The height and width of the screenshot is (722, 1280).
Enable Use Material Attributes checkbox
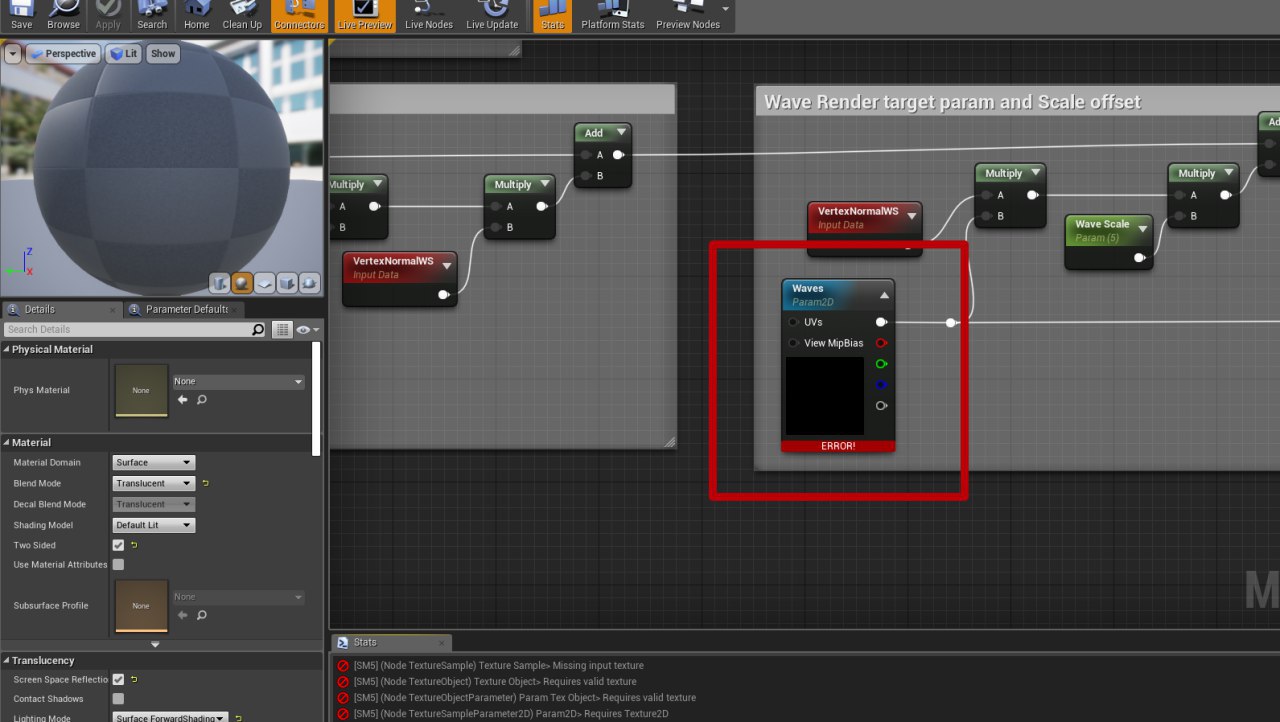click(x=118, y=564)
